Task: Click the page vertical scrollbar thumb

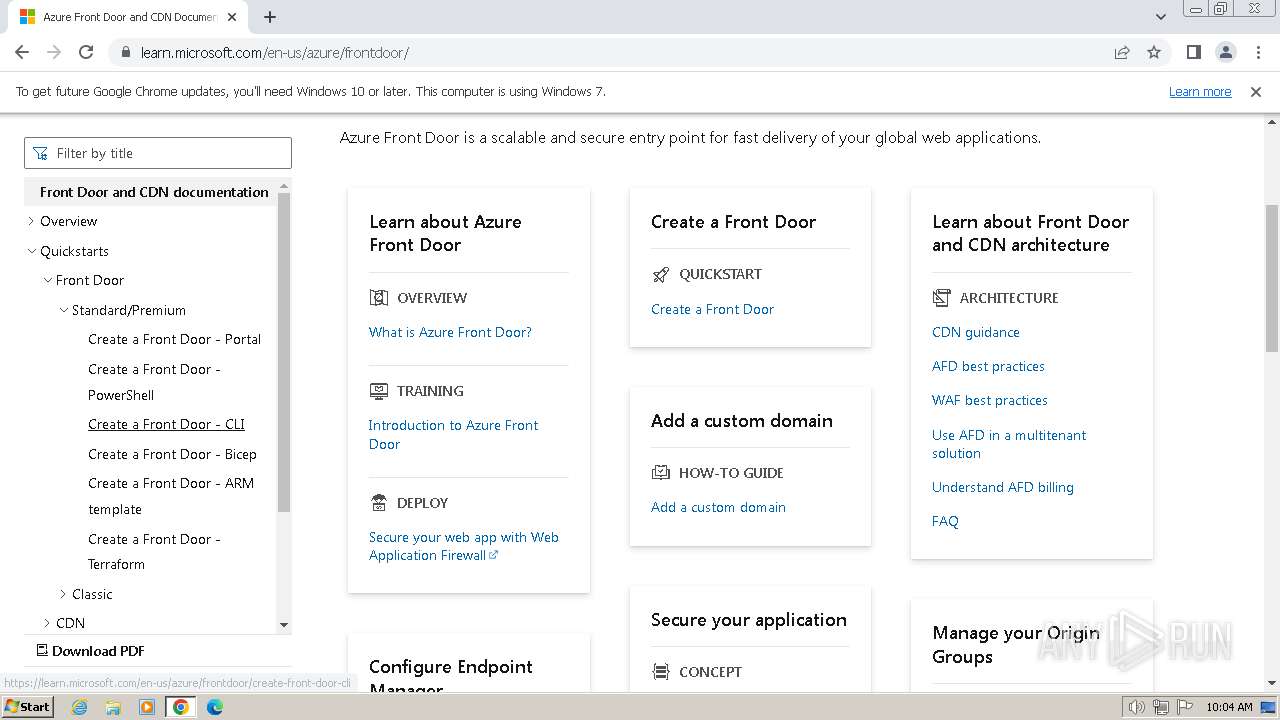Action: (x=1272, y=278)
